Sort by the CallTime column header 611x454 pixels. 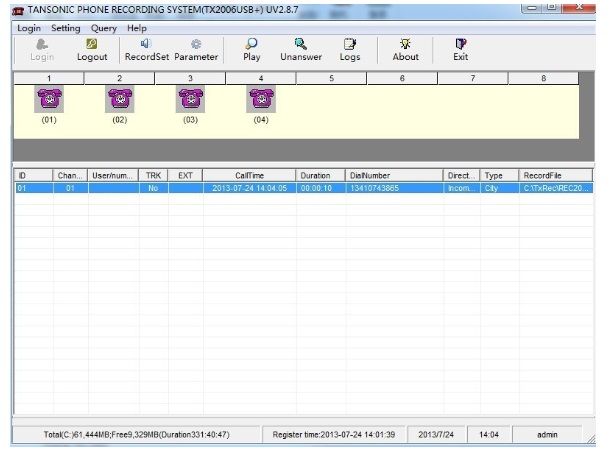point(249,175)
